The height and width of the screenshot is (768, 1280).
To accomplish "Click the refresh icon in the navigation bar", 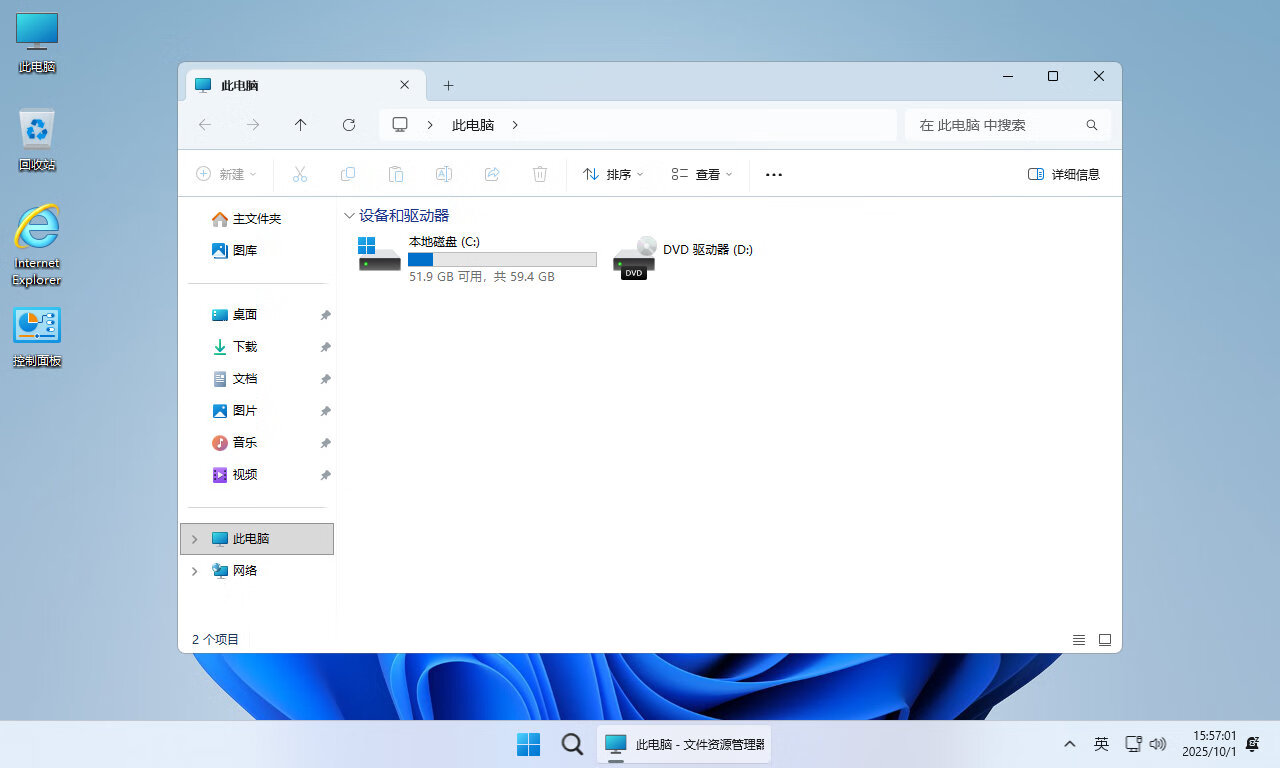I will click(x=349, y=124).
